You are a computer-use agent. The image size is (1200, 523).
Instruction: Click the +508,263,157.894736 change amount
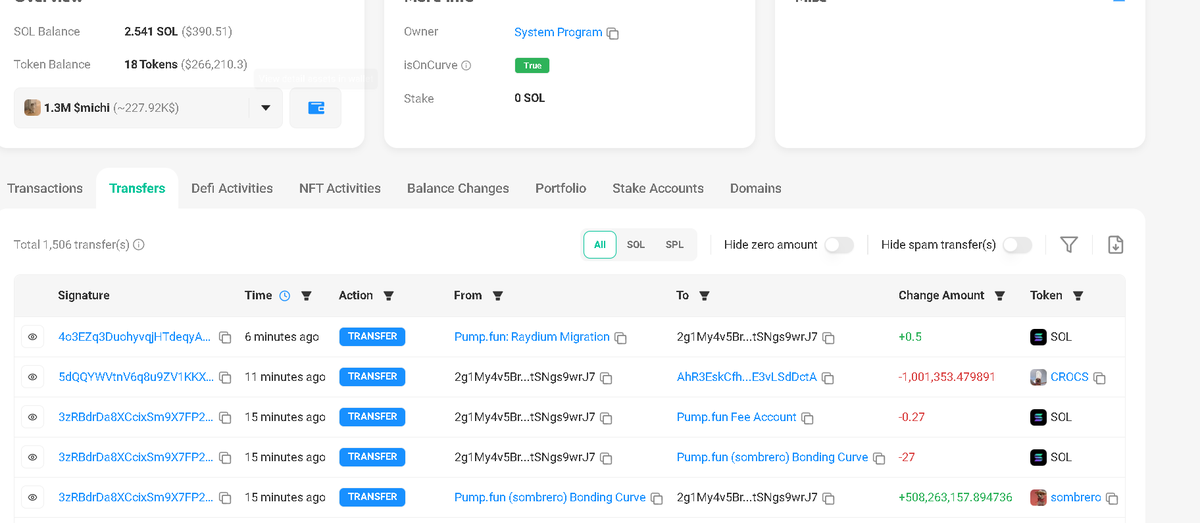(x=955, y=497)
